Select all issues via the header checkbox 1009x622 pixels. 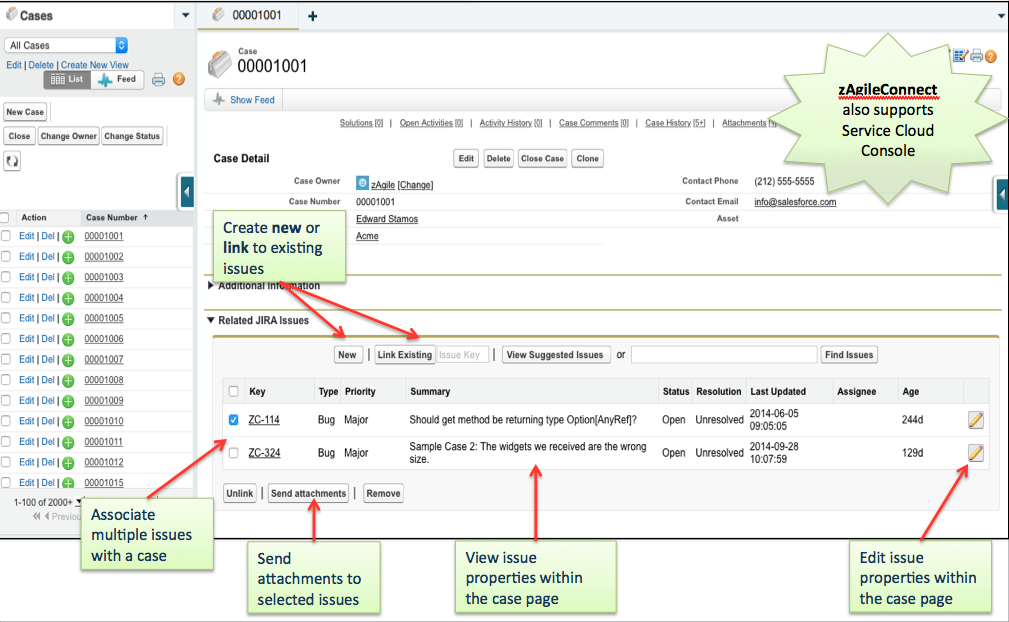tap(232, 391)
